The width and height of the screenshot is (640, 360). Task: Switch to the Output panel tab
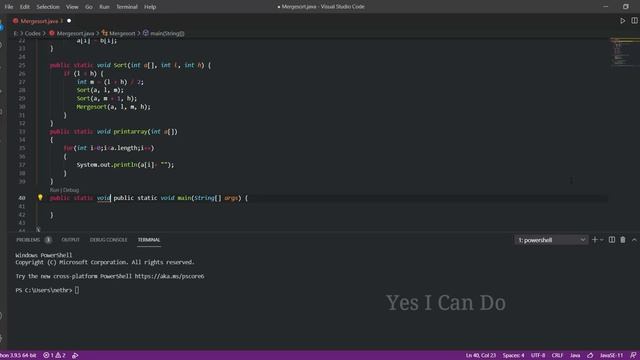(70, 240)
